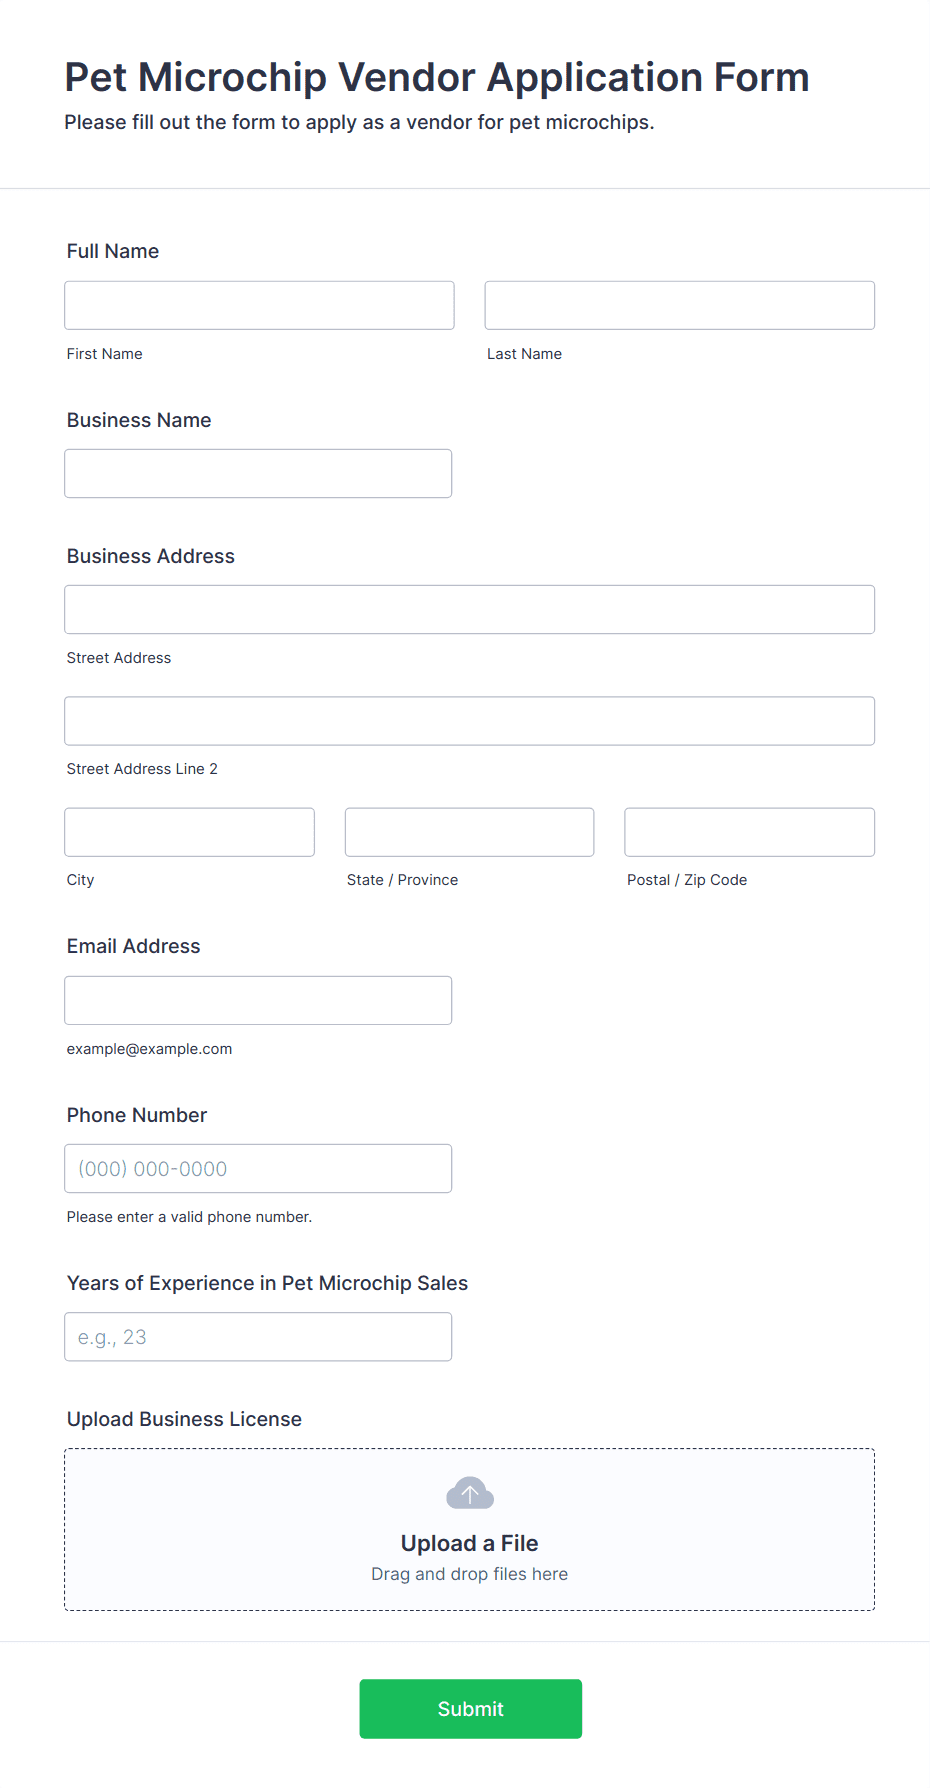This screenshot has width=930, height=1788.
Task: Click the "Upload Business License" label
Action: coord(184,1419)
